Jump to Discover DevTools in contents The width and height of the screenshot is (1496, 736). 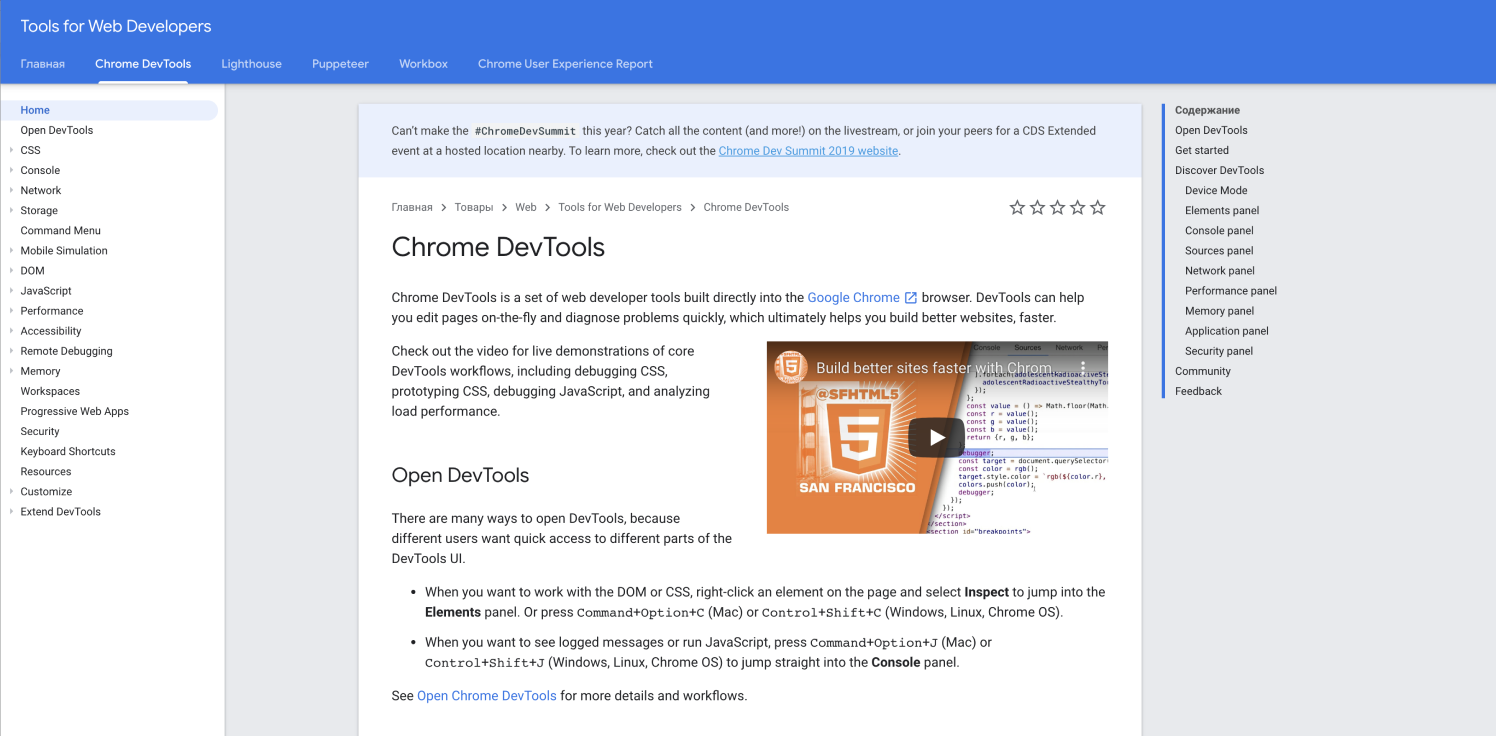pos(1219,170)
